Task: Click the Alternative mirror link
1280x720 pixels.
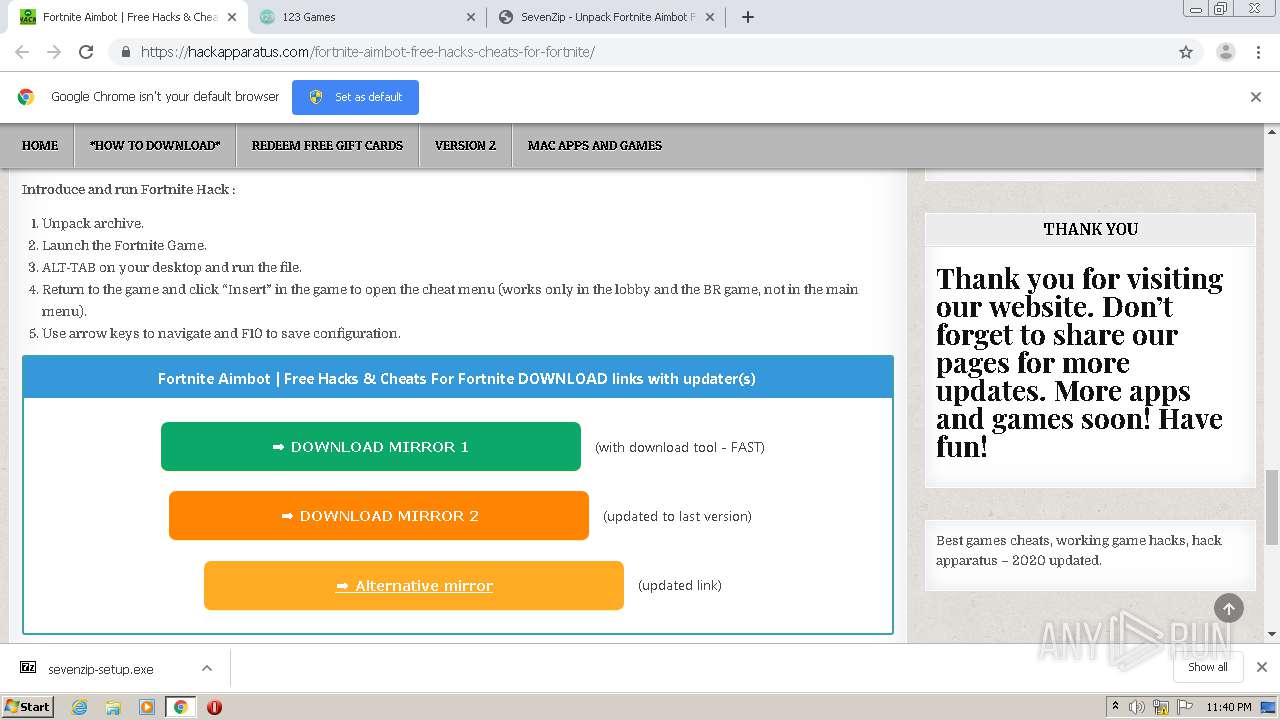Action: (414, 586)
